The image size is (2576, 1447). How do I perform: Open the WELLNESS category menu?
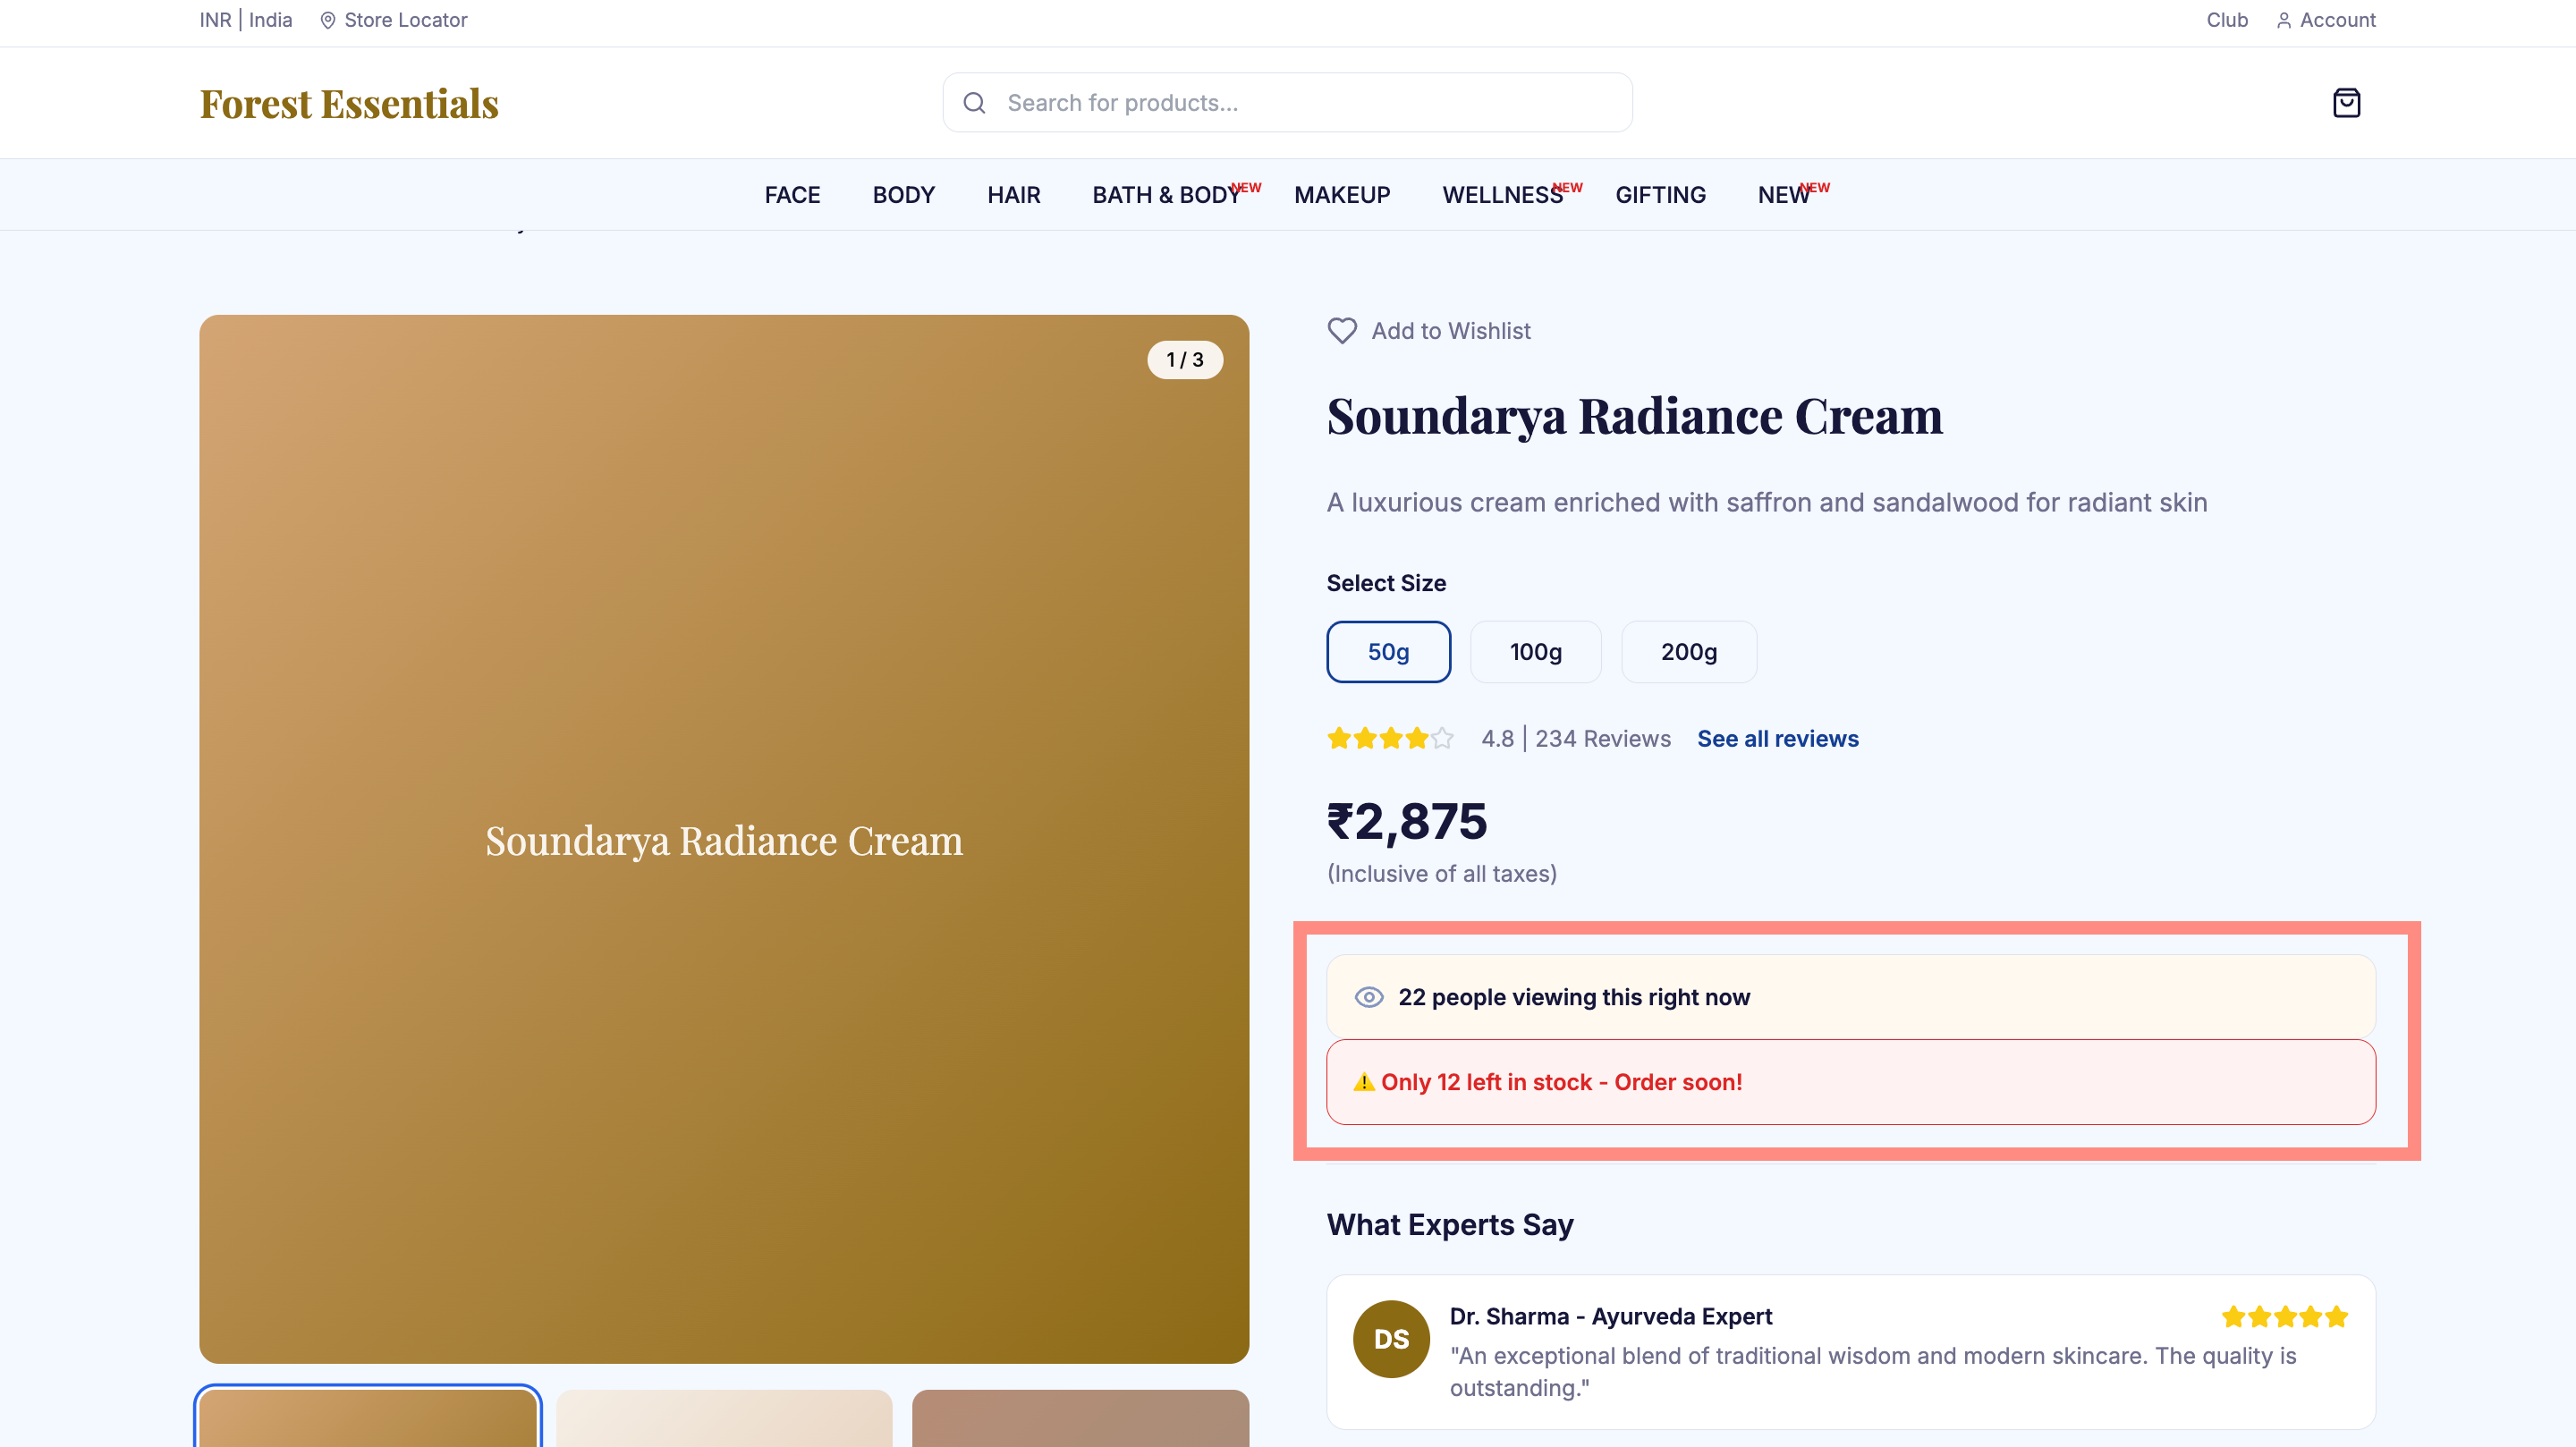[x=1503, y=195]
